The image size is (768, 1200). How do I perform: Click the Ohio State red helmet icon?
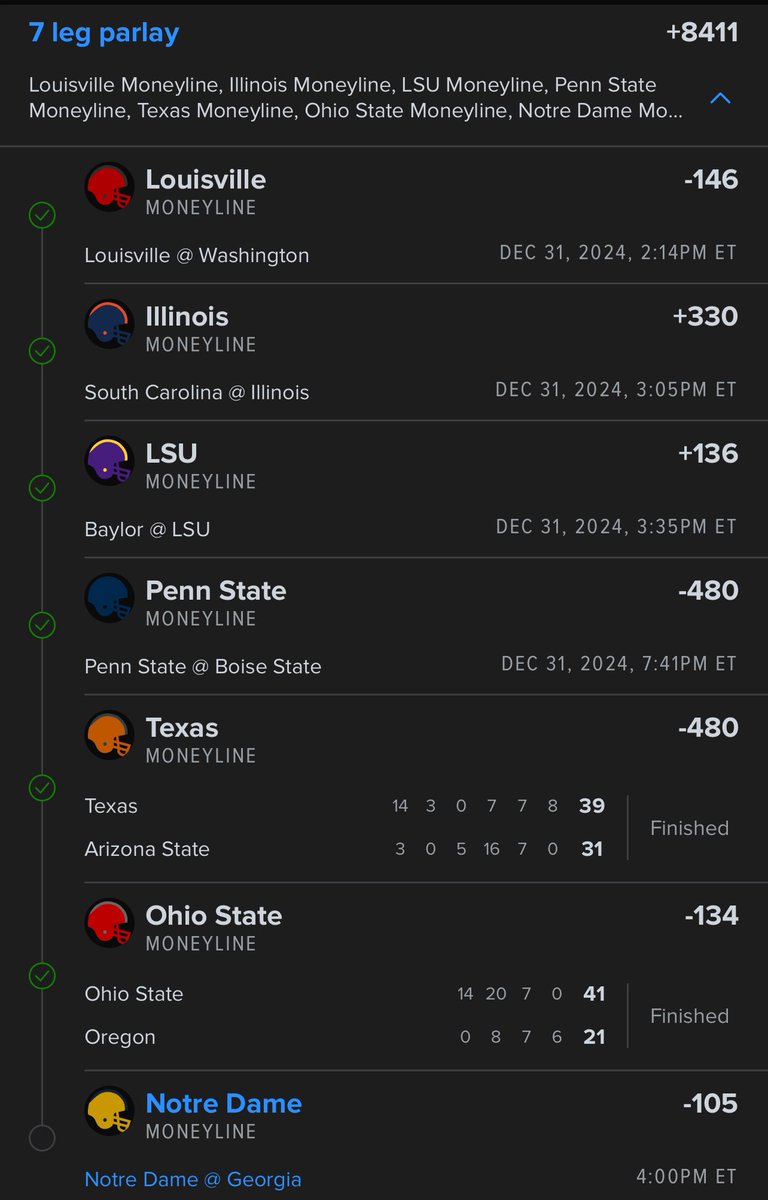[x=109, y=923]
